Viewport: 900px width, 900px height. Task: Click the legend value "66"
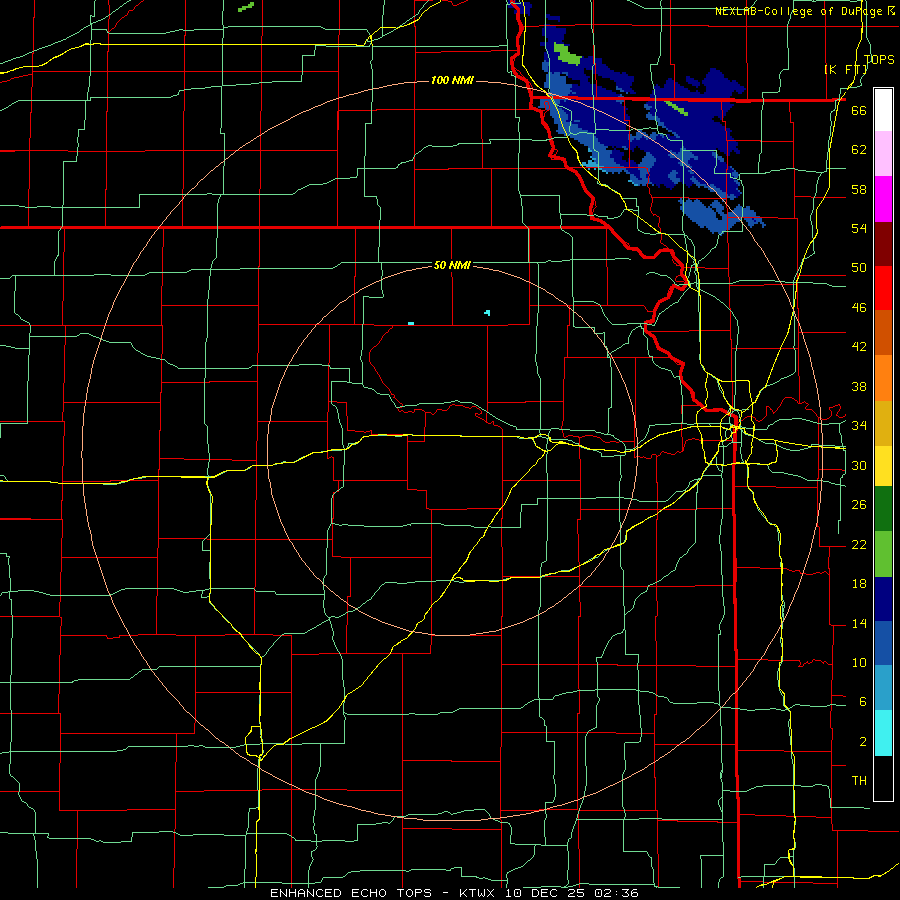tap(859, 110)
